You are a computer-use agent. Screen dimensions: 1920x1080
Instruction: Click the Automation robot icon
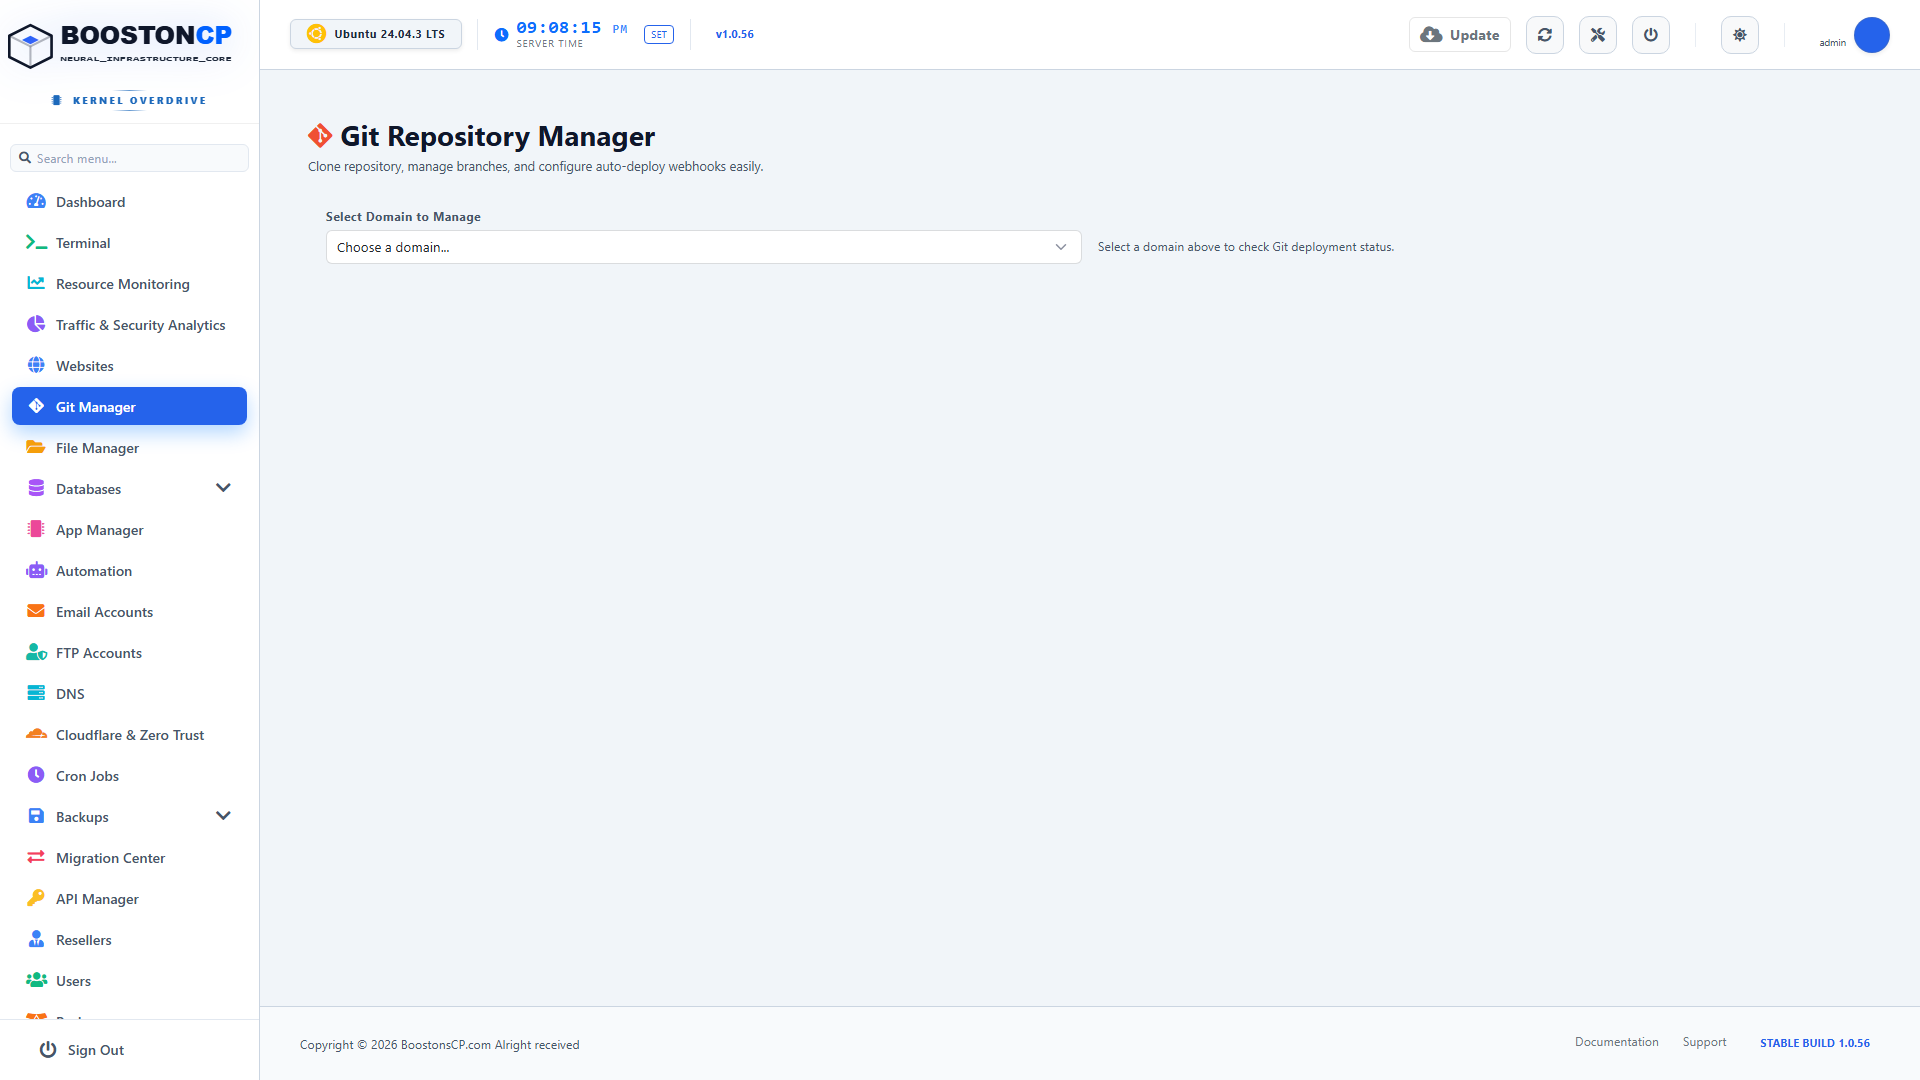coord(36,570)
